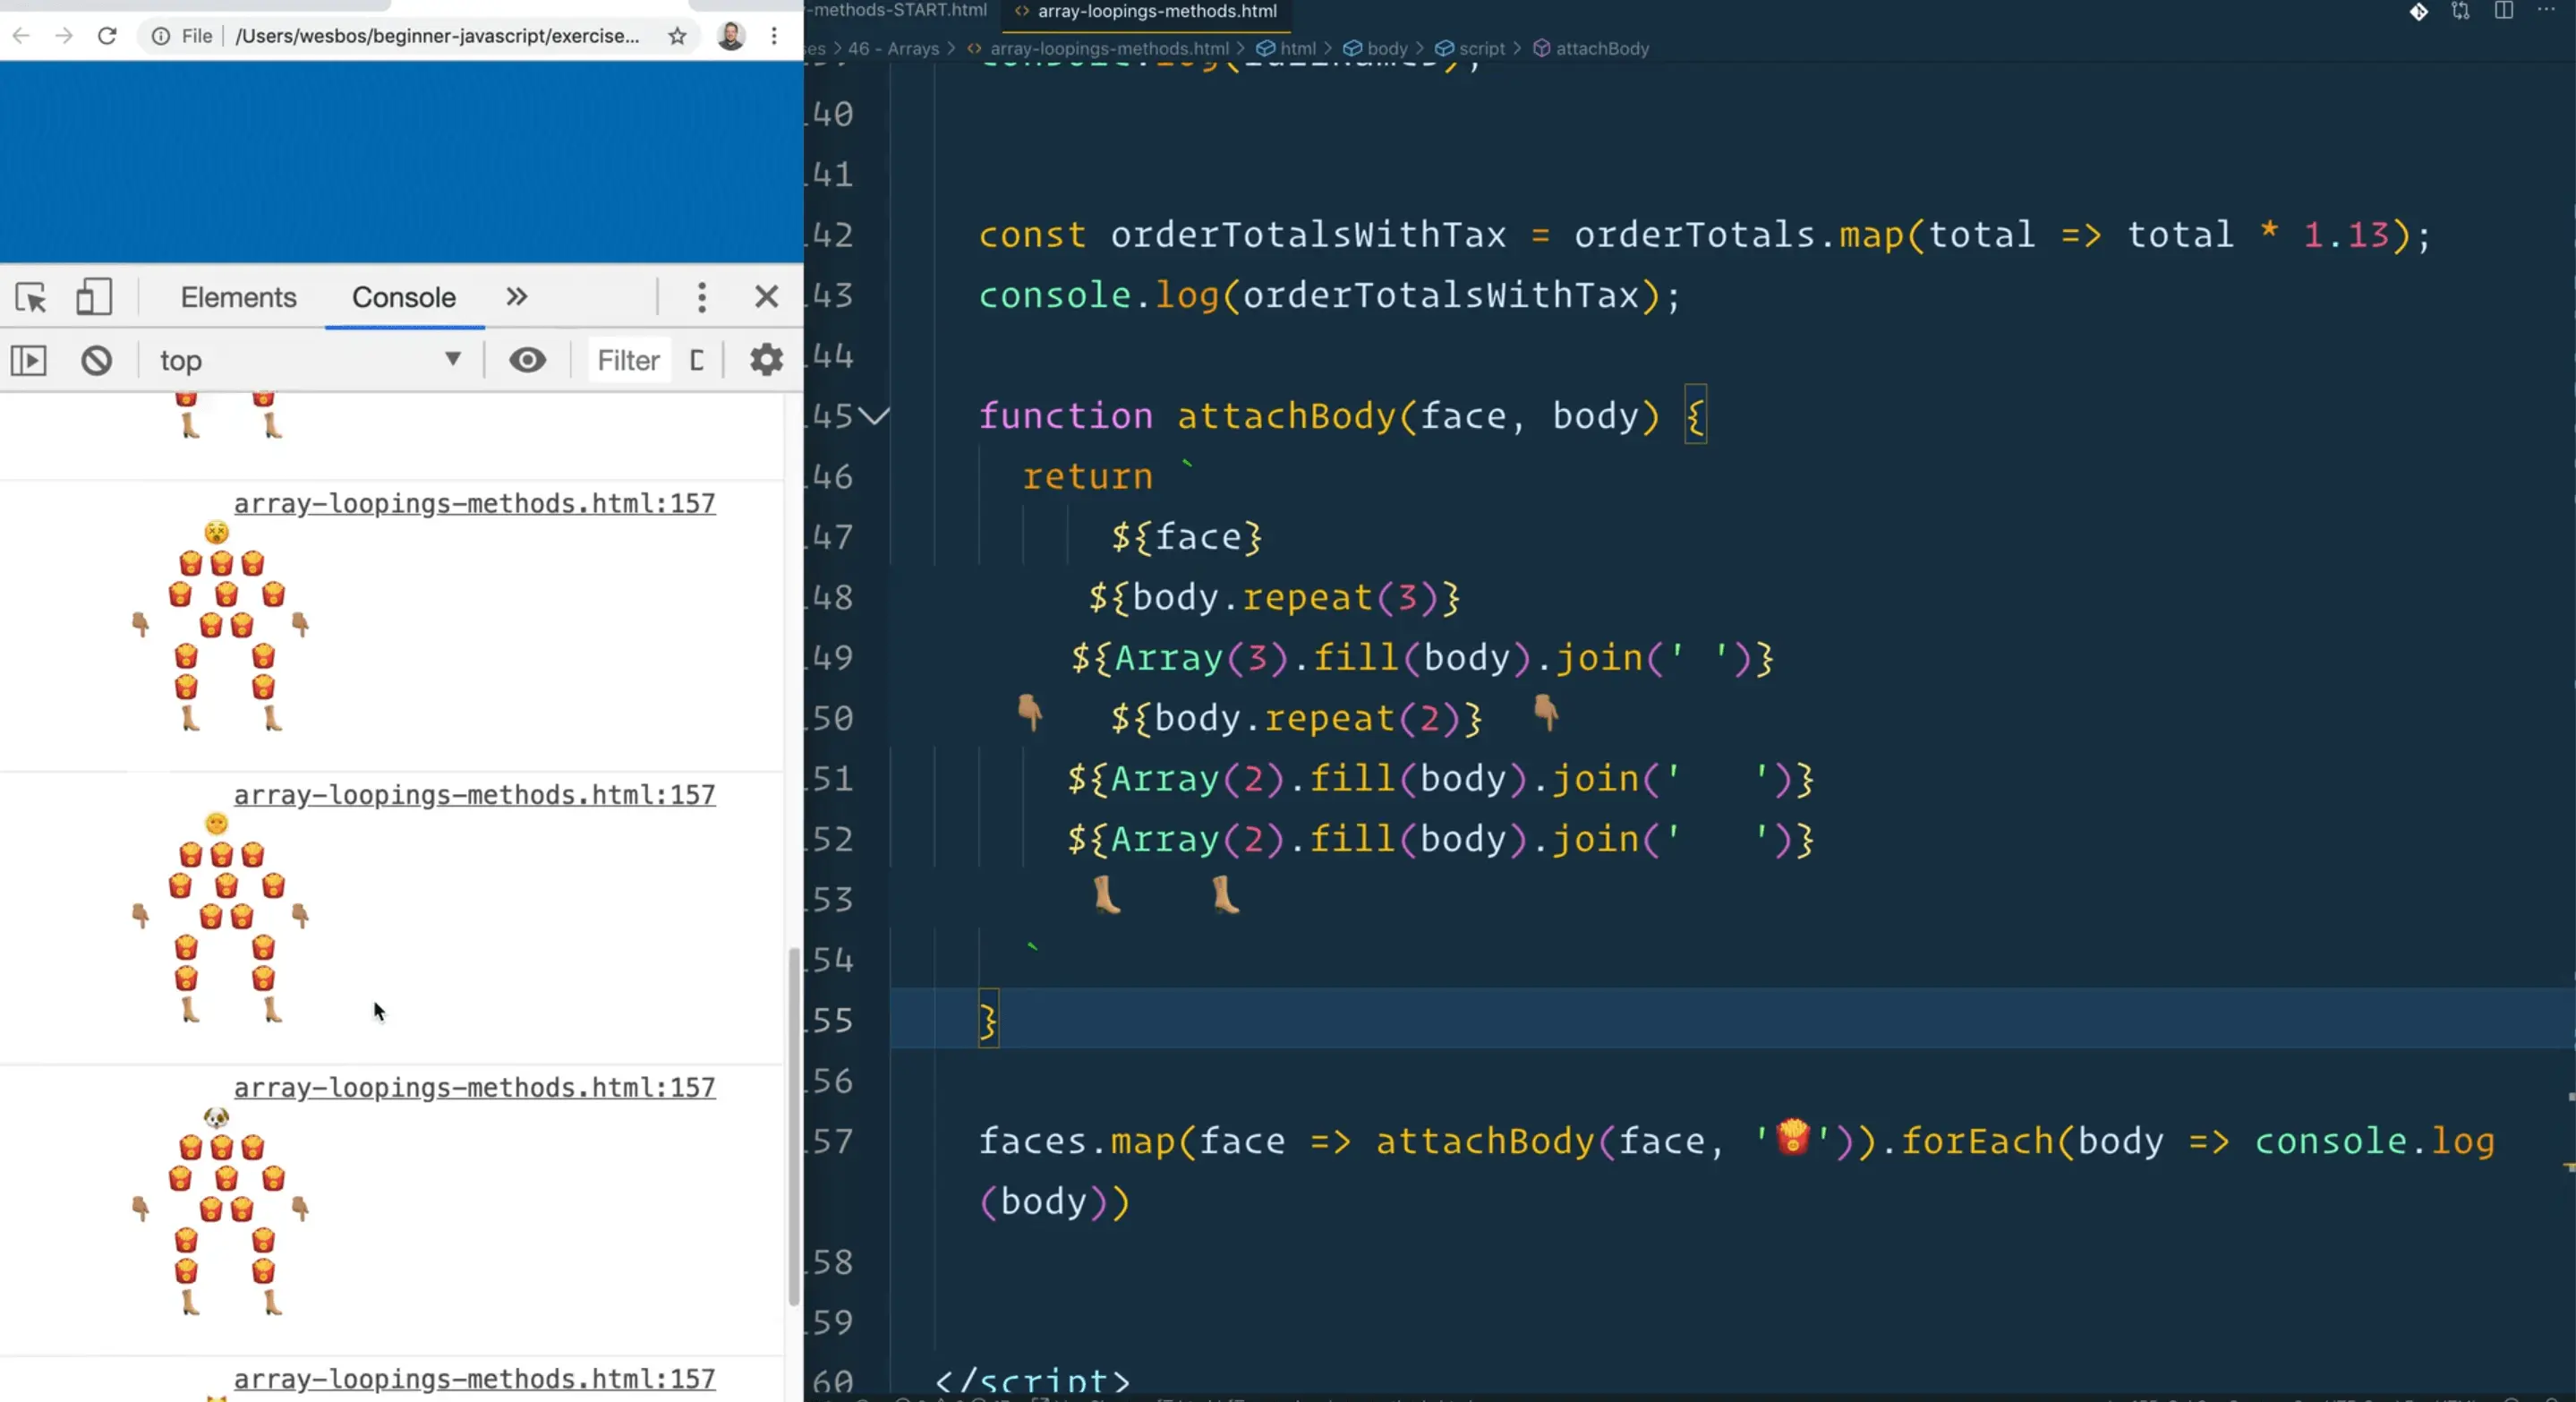Click attachBody in the breadcrumb
Screen dimensions: 2576x1402
1601,48
